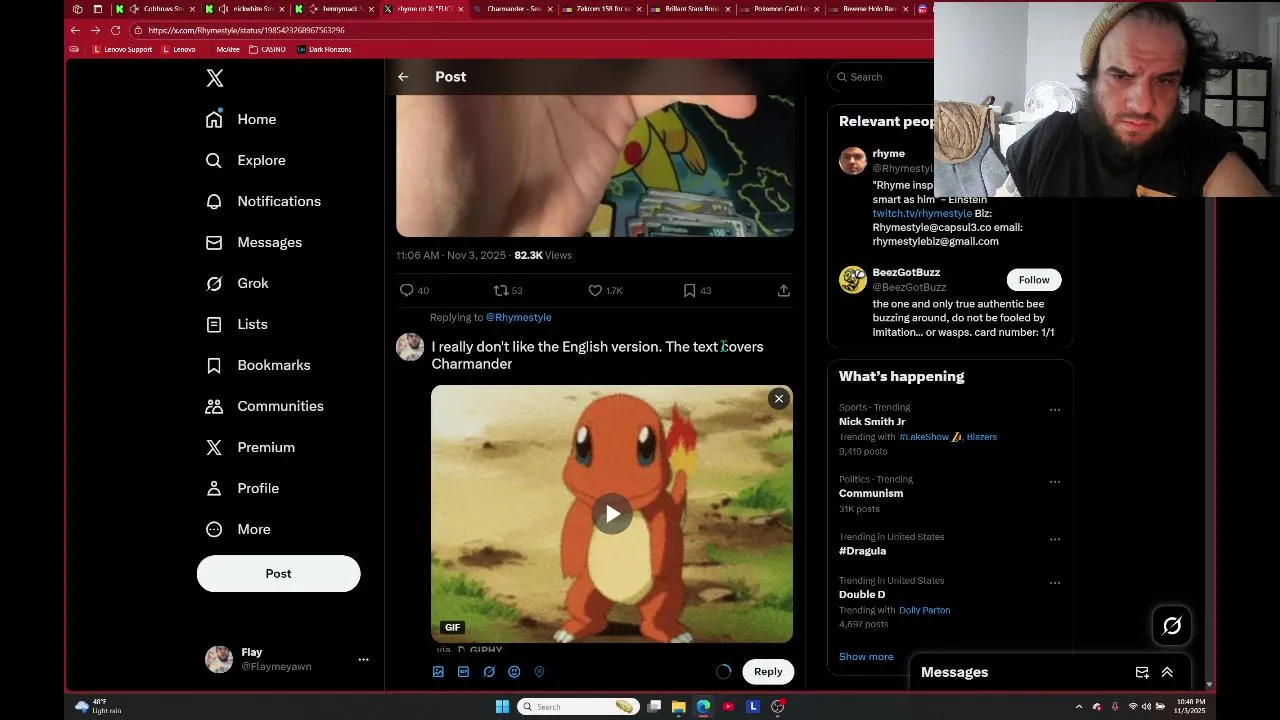Focus the X Search field
Viewport: 1280px width, 720px height.
pyautogui.click(x=882, y=77)
